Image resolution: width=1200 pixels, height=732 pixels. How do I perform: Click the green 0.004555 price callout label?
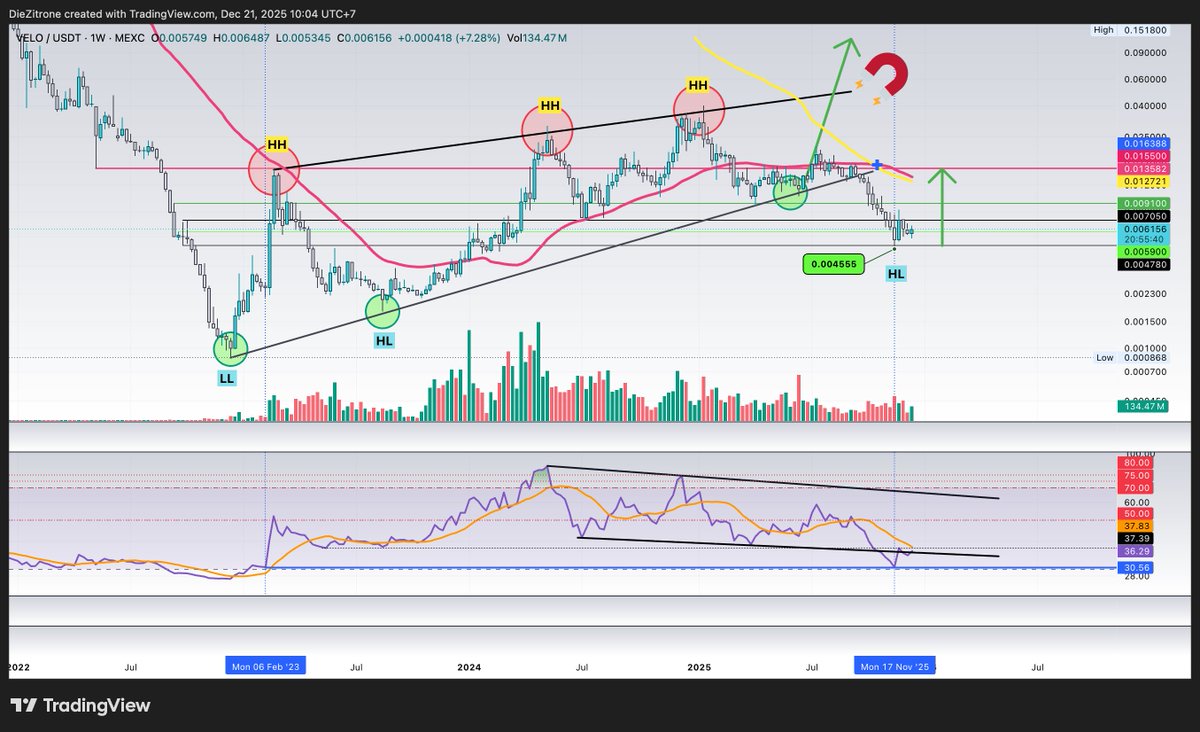(832, 266)
